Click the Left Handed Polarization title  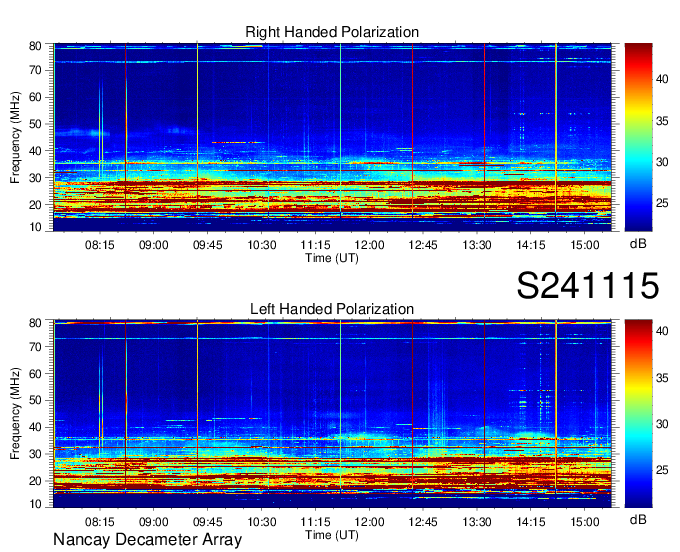[x=332, y=309]
